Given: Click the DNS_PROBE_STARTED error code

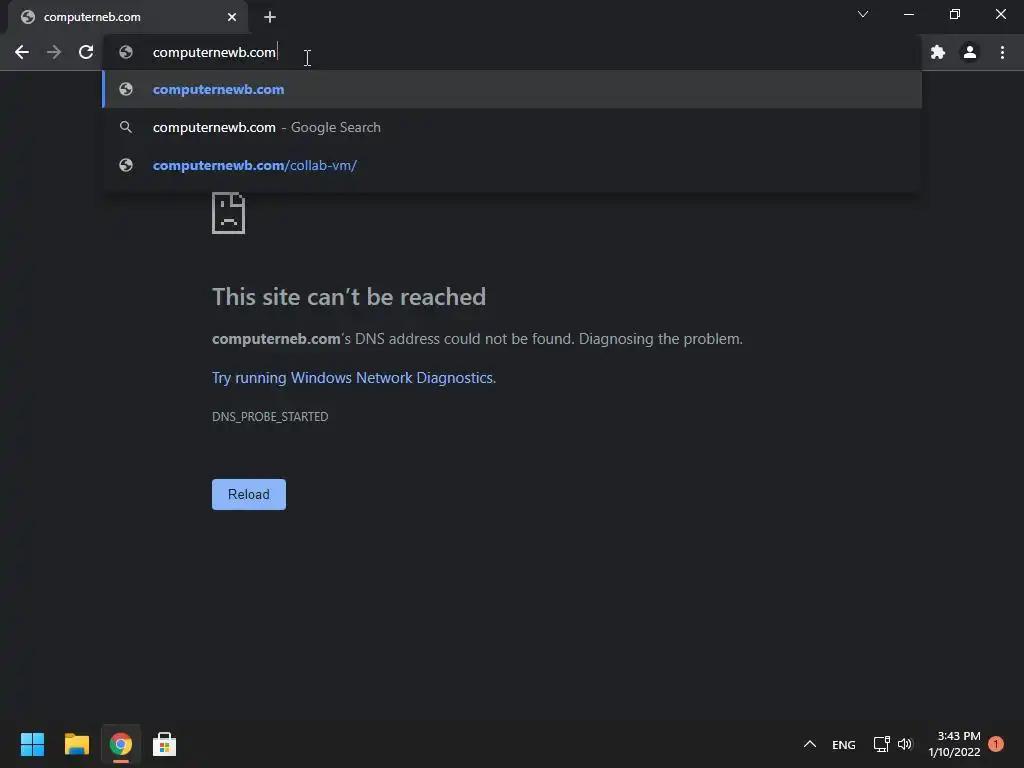Looking at the screenshot, I should pyautogui.click(x=270, y=417).
